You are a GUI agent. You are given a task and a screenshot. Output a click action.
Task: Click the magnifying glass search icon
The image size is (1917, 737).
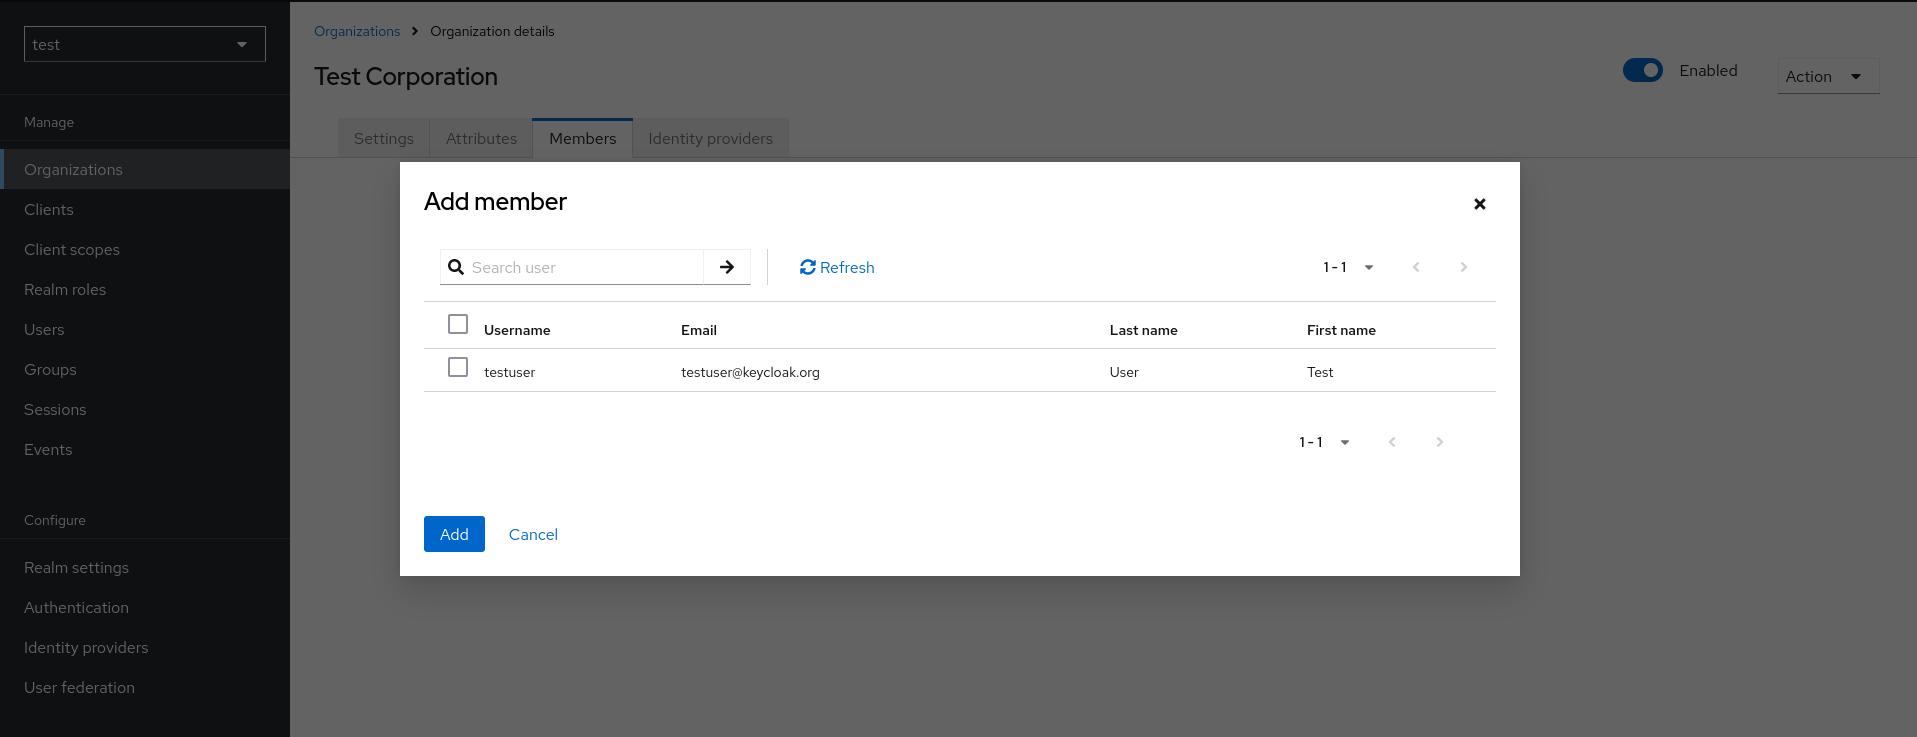click(x=456, y=267)
